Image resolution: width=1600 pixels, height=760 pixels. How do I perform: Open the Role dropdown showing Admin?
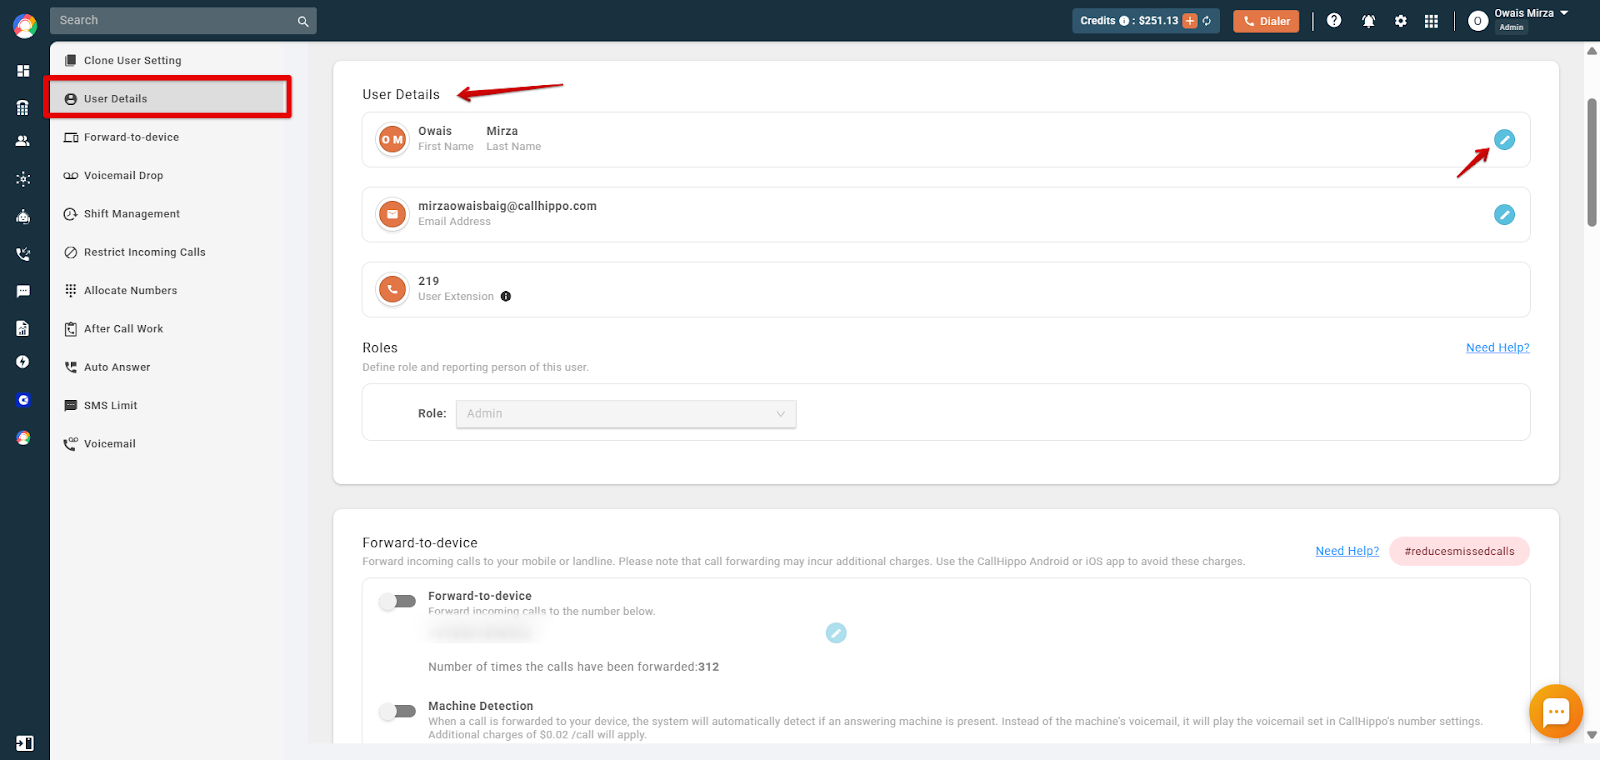pyautogui.click(x=626, y=414)
